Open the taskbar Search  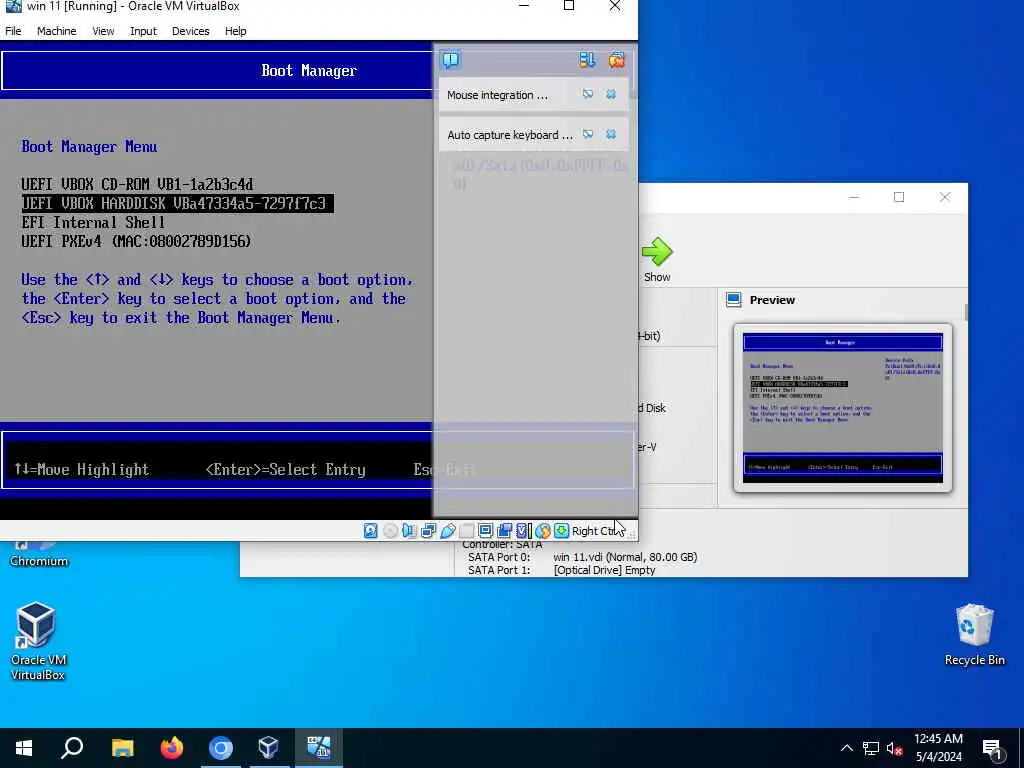click(72, 748)
